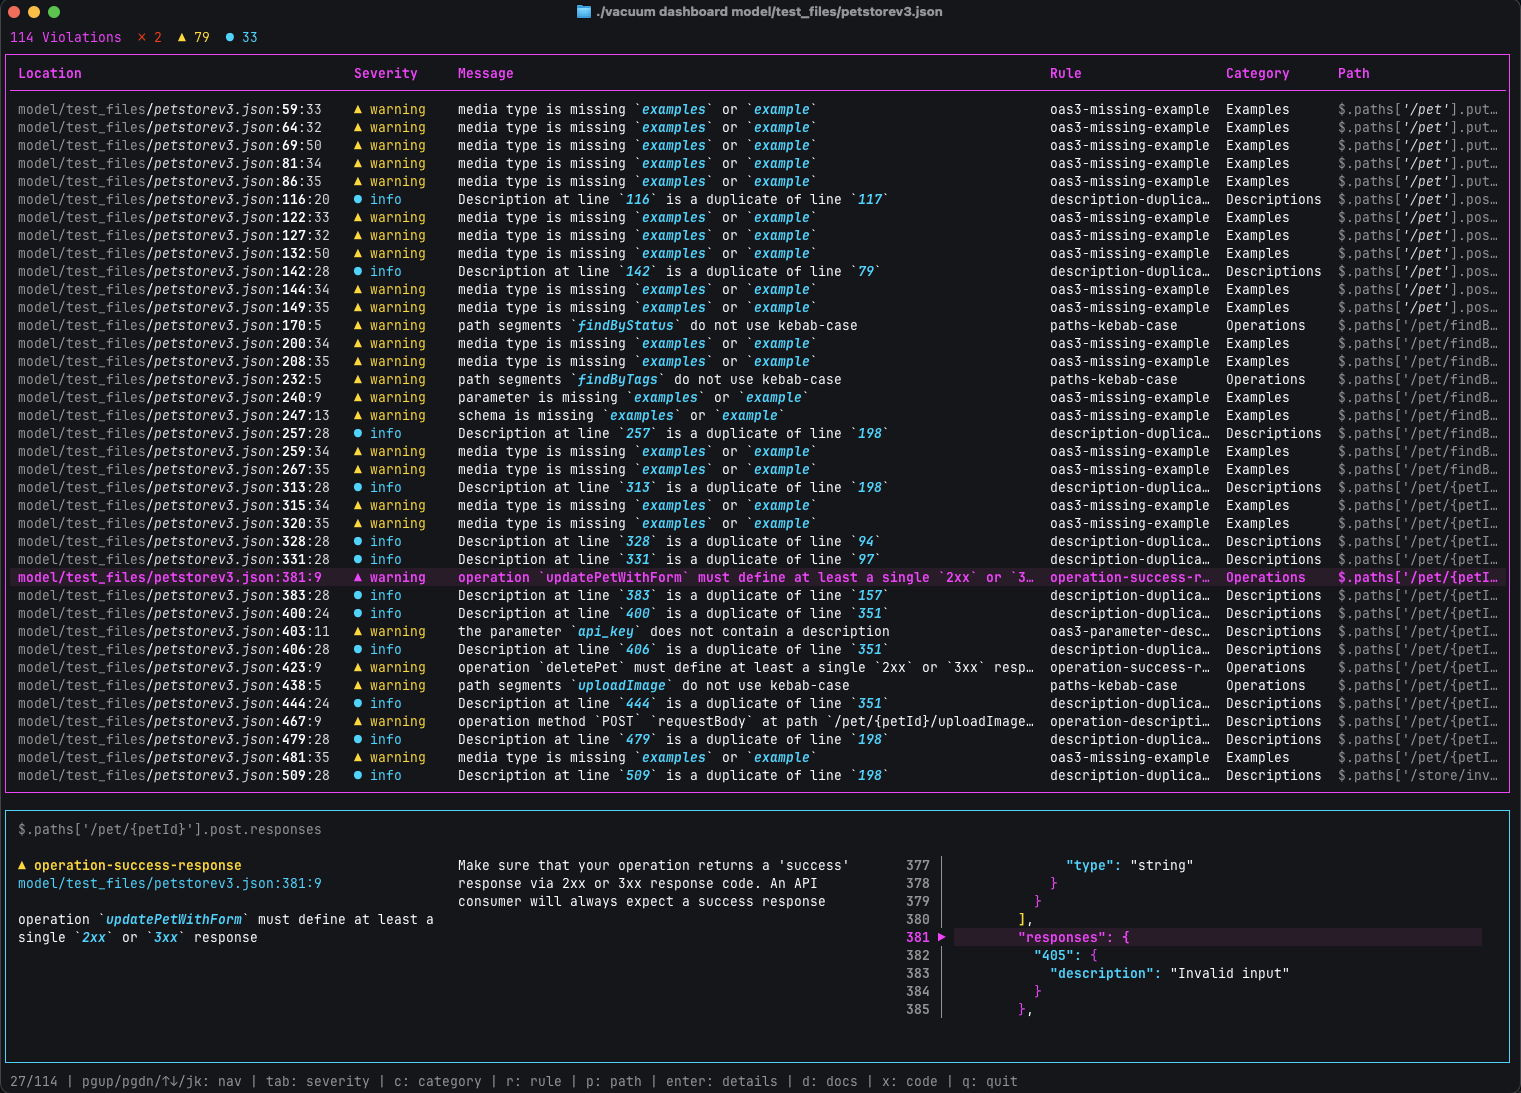Click the 'pgup/pgdn/↑↓/jk: nav' shortcut hint
This screenshot has height=1093, width=1521.
coord(162,1082)
